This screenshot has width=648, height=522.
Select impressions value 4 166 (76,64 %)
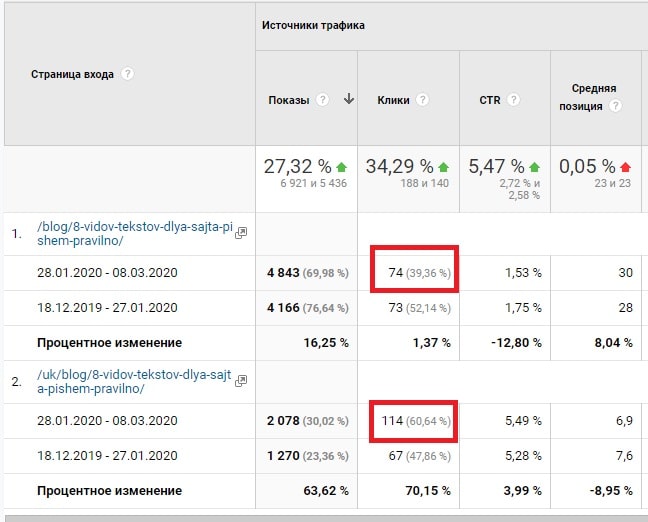(x=308, y=308)
